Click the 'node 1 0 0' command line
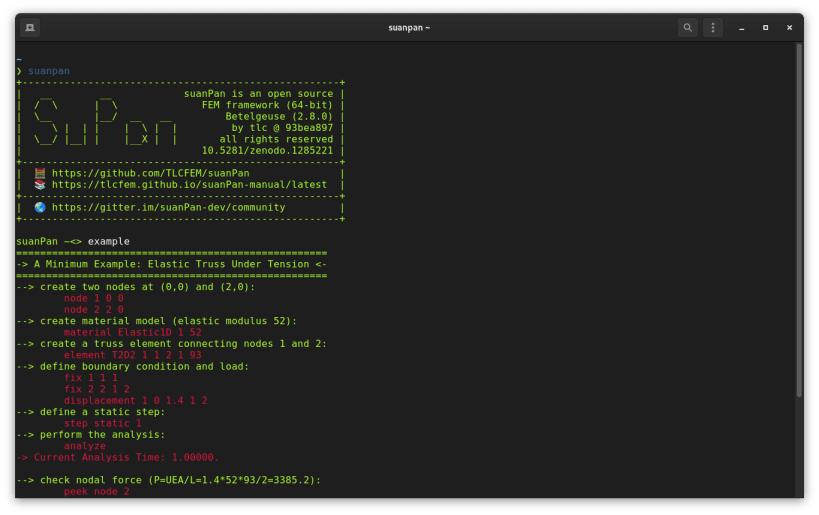This screenshot has height=515, width=819. pyautogui.click(x=93, y=298)
